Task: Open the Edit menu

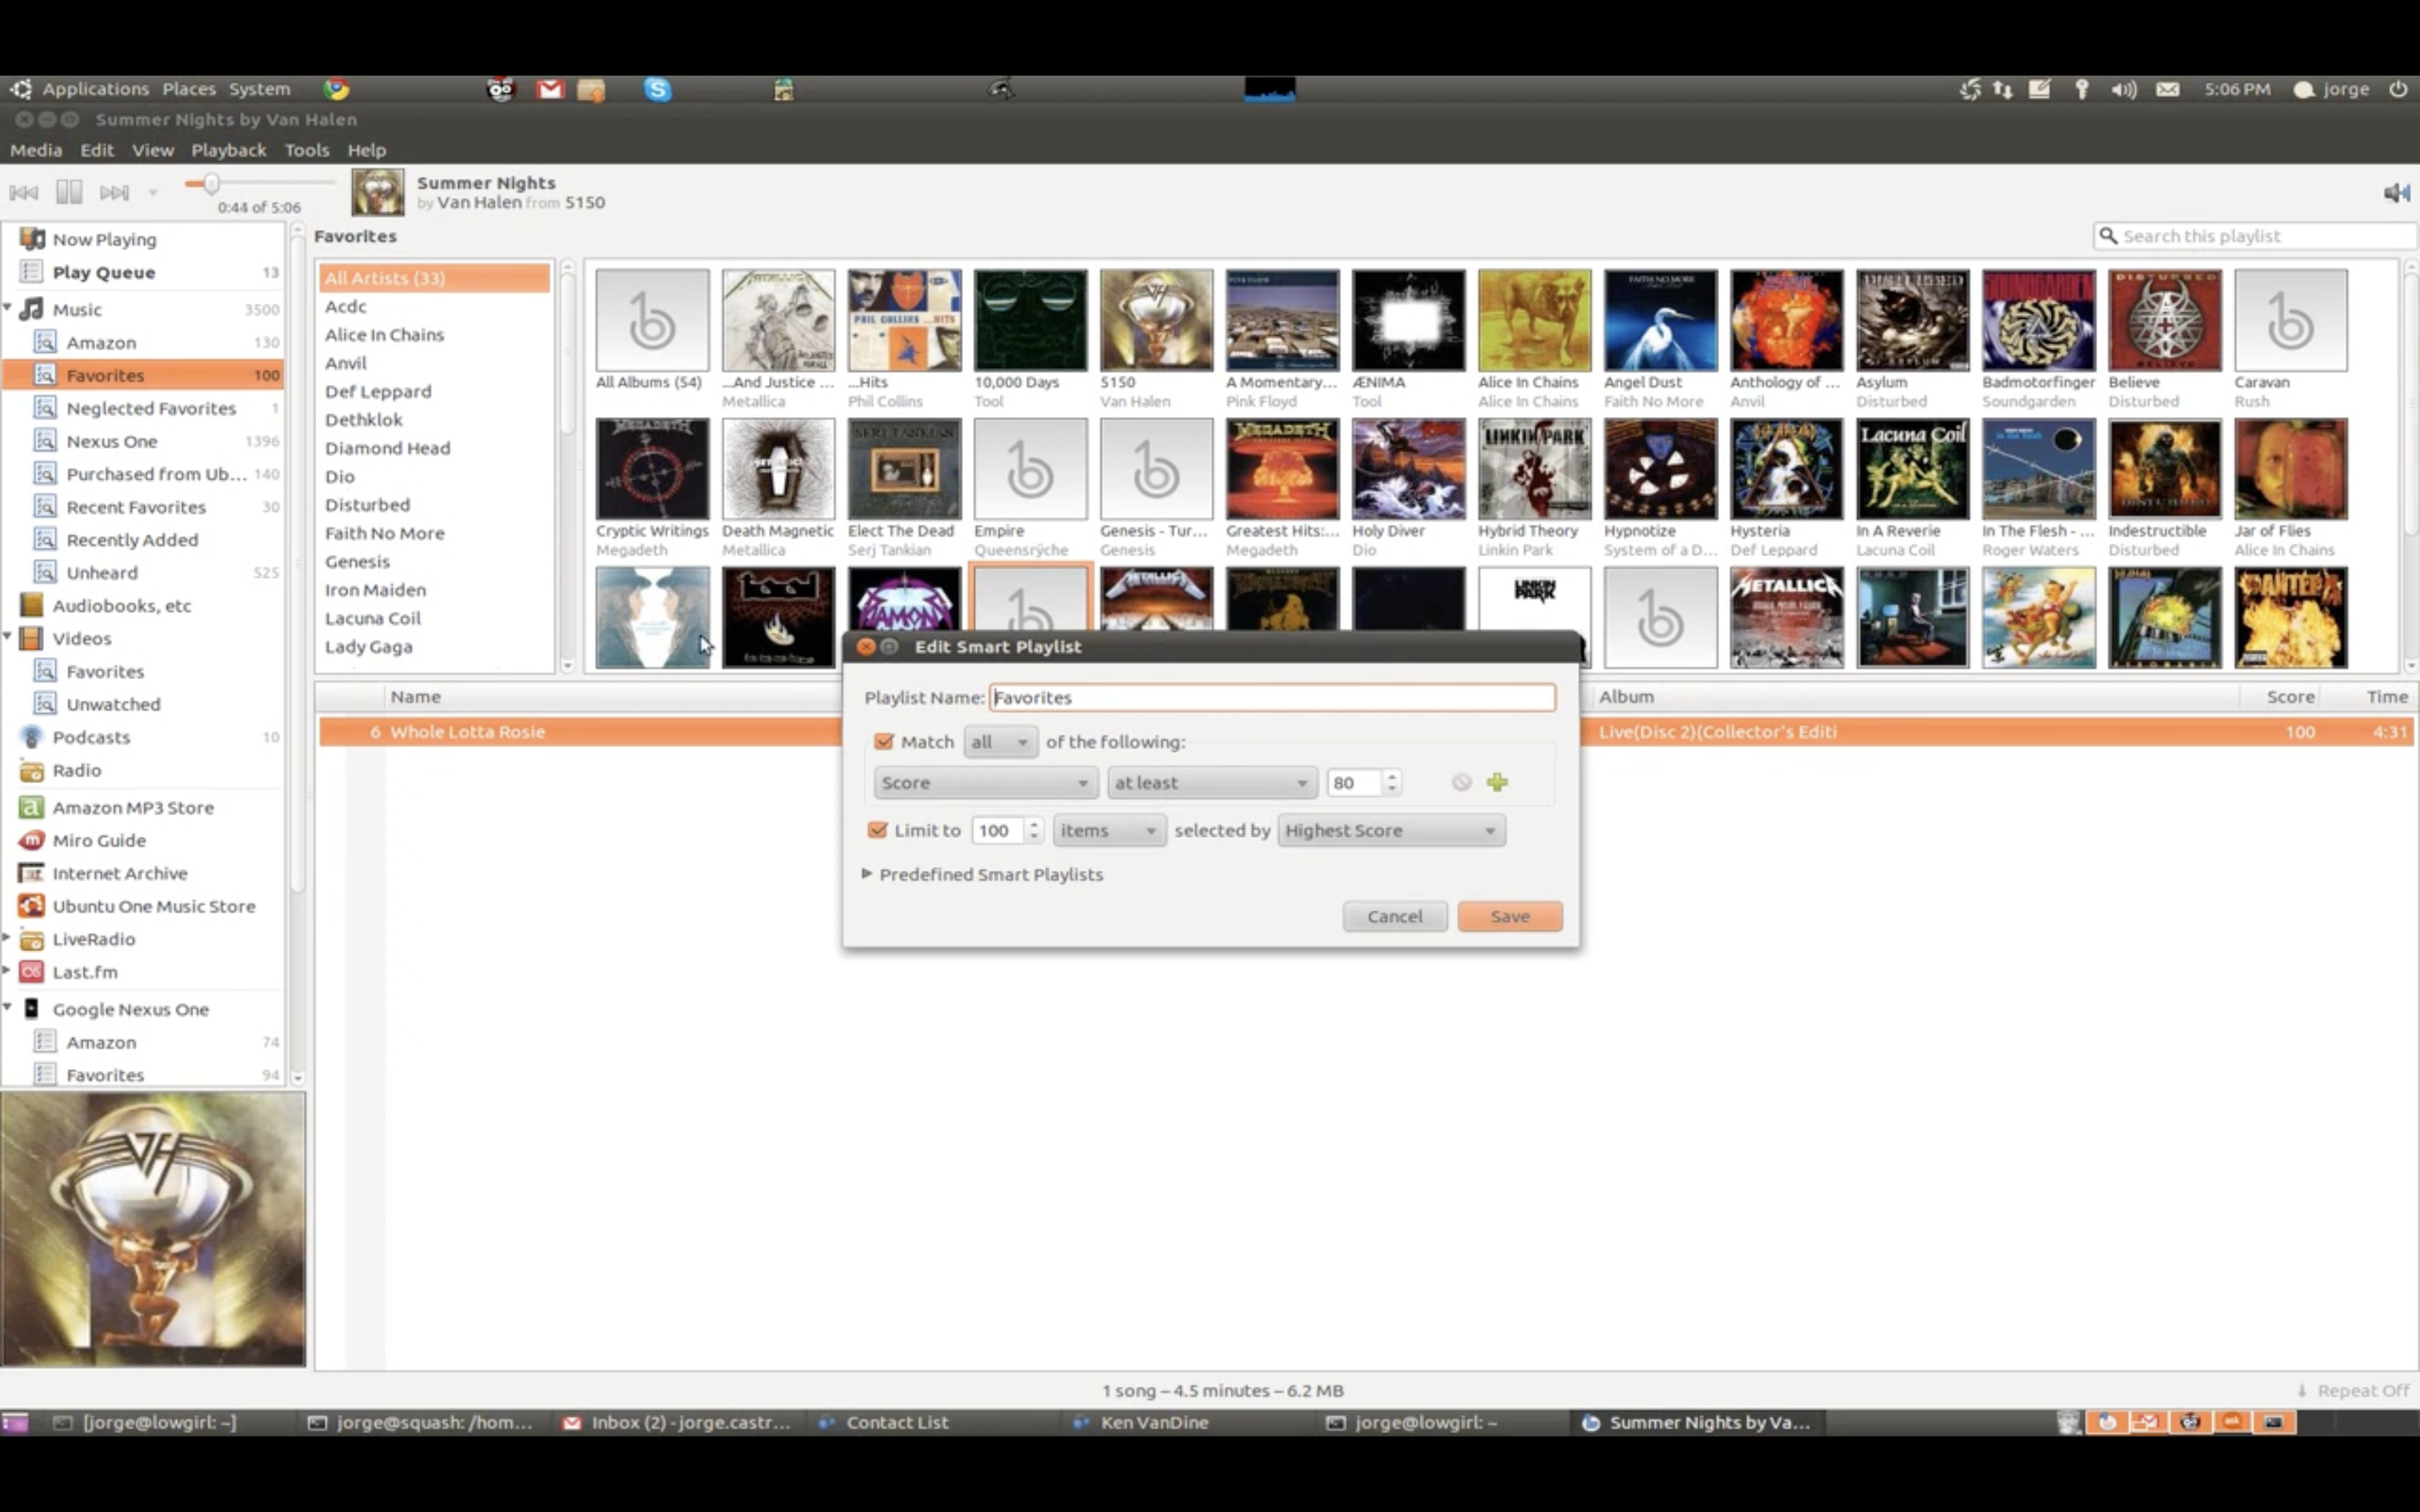Action: click(x=97, y=150)
